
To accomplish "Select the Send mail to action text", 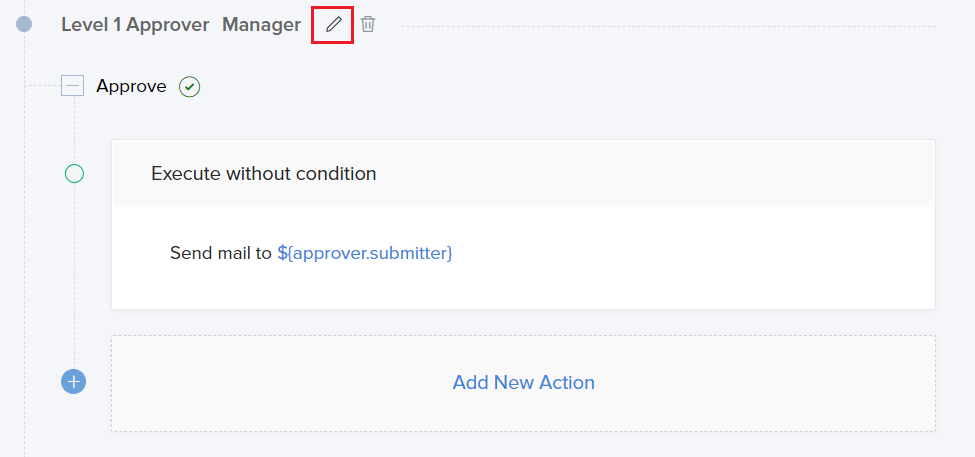I will (x=220, y=254).
